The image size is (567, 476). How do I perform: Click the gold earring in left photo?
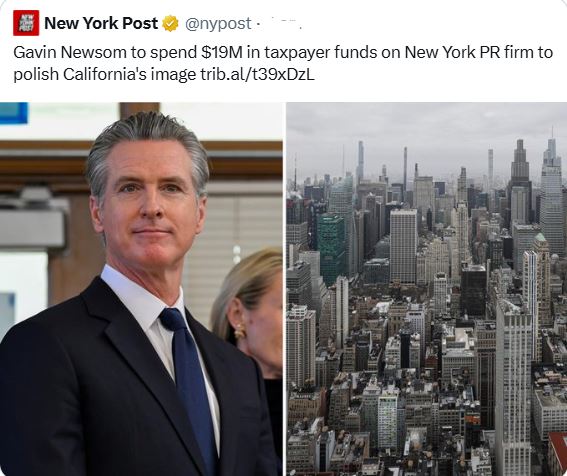[239, 331]
